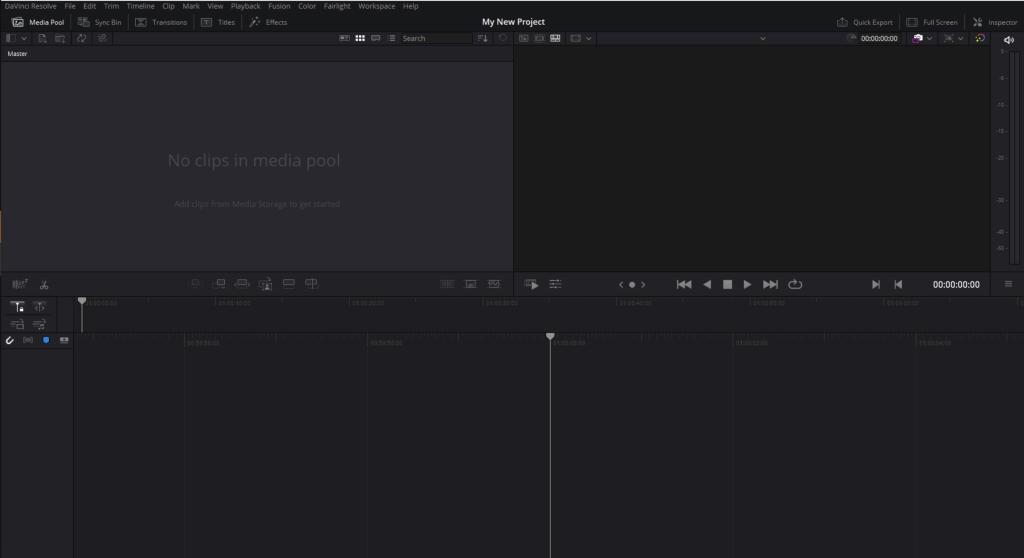Click the Dissolve transition icon
The height and width of the screenshot is (558, 1024).
tap(470, 284)
